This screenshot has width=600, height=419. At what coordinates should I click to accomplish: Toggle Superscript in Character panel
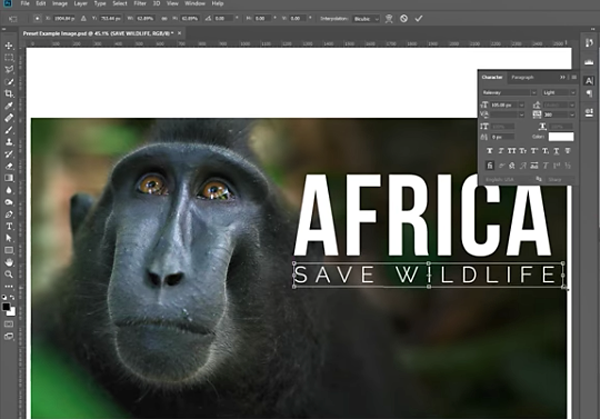[x=534, y=151]
